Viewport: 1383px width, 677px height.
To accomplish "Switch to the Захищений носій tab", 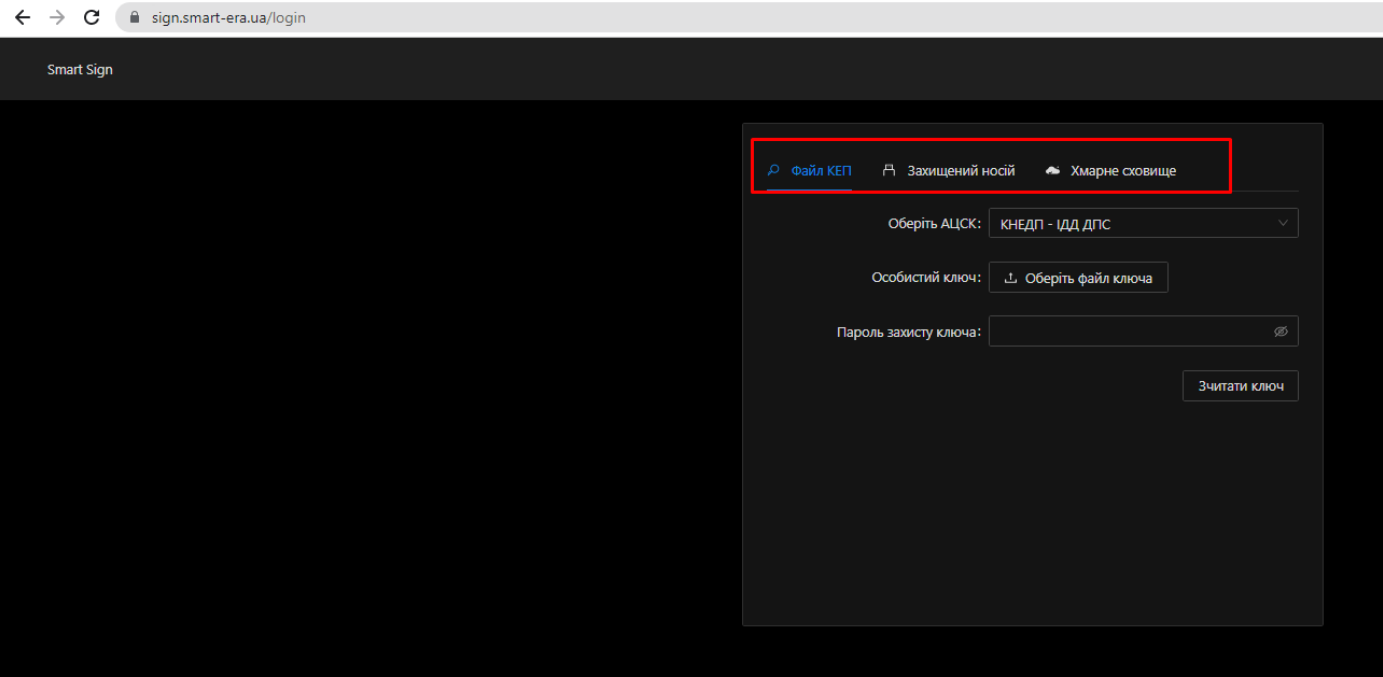I will tap(960, 171).
